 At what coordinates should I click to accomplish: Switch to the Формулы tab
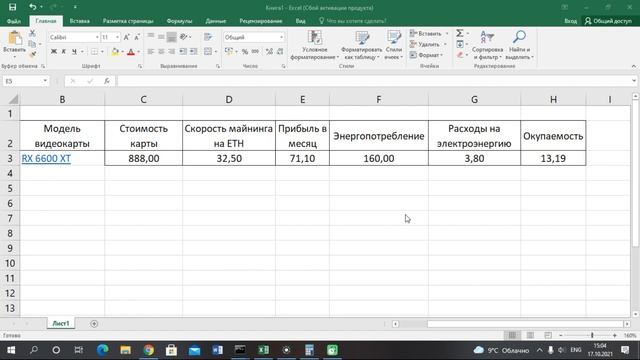tap(179, 21)
